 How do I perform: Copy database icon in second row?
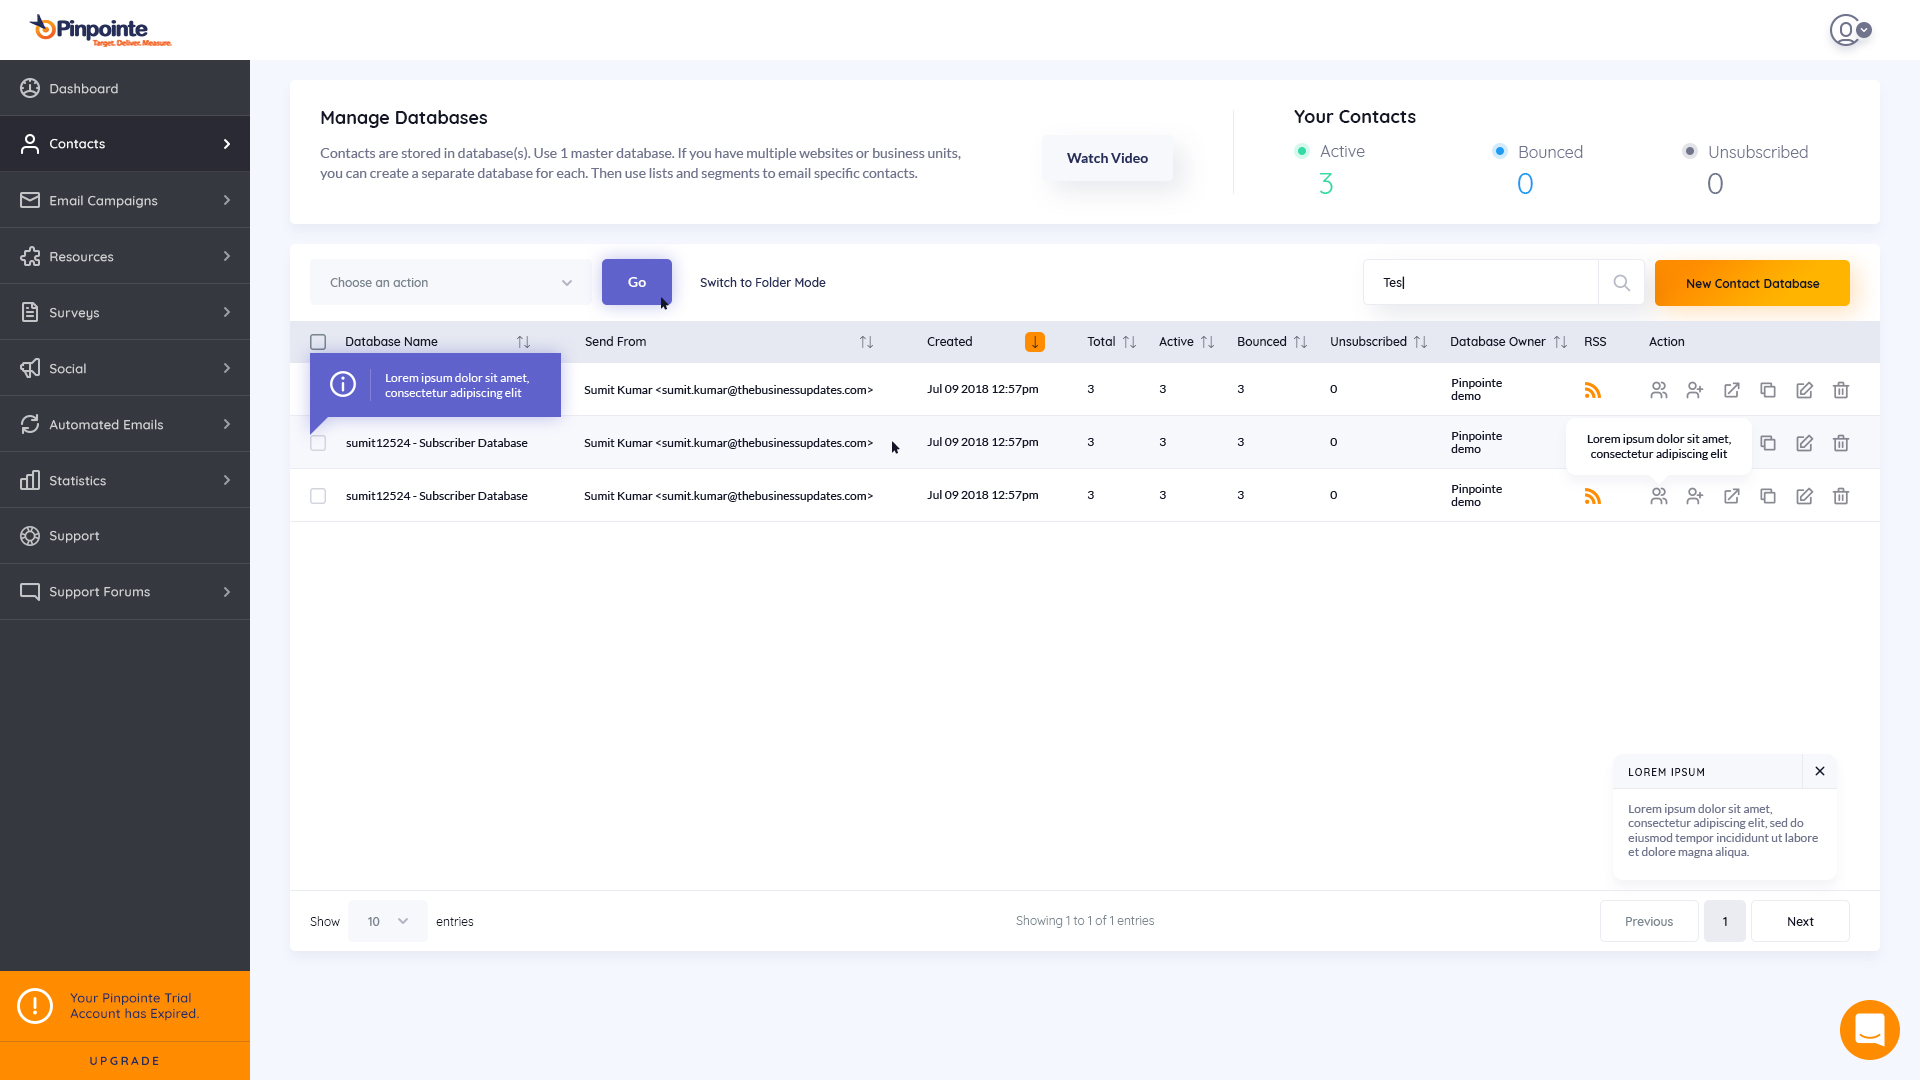[1768, 443]
